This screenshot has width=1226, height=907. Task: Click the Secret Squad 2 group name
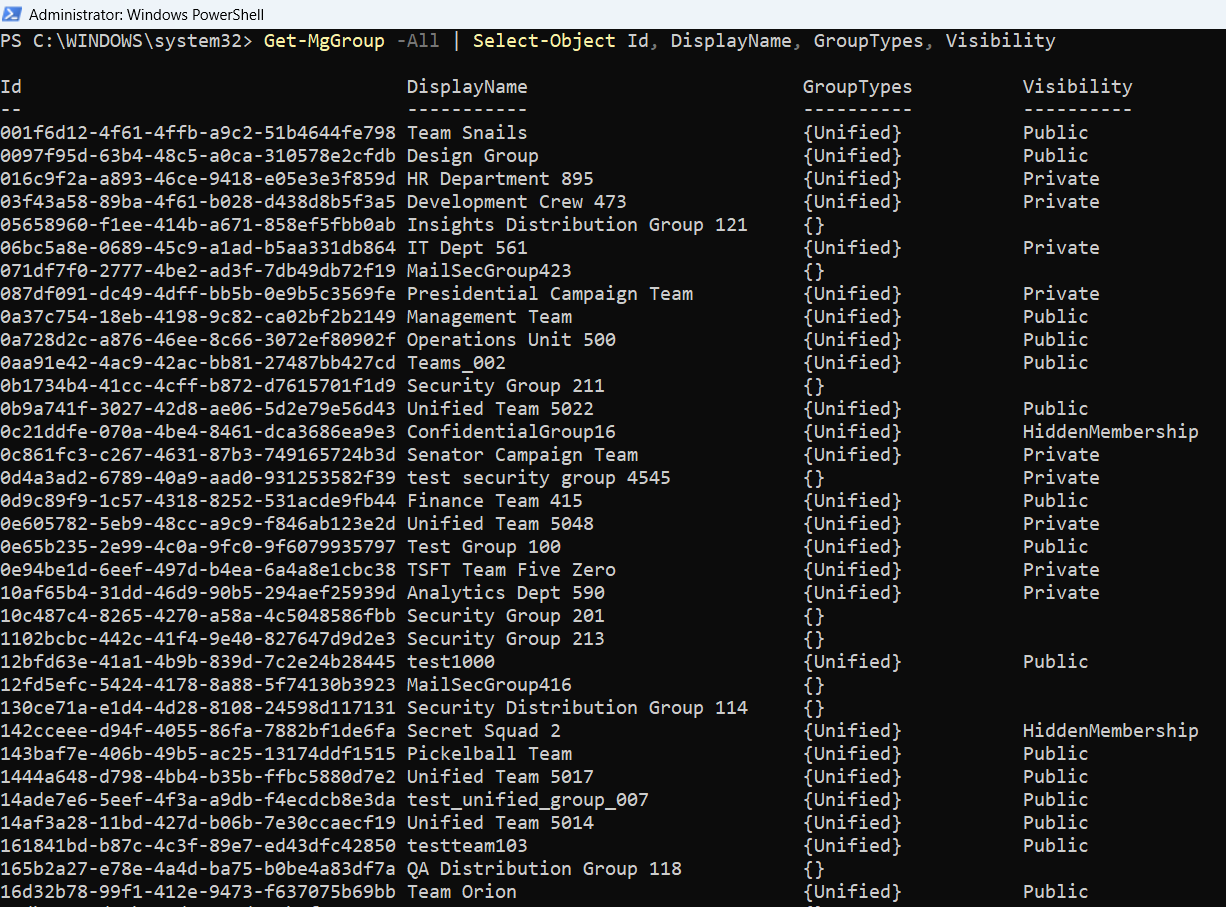[x=483, y=731]
